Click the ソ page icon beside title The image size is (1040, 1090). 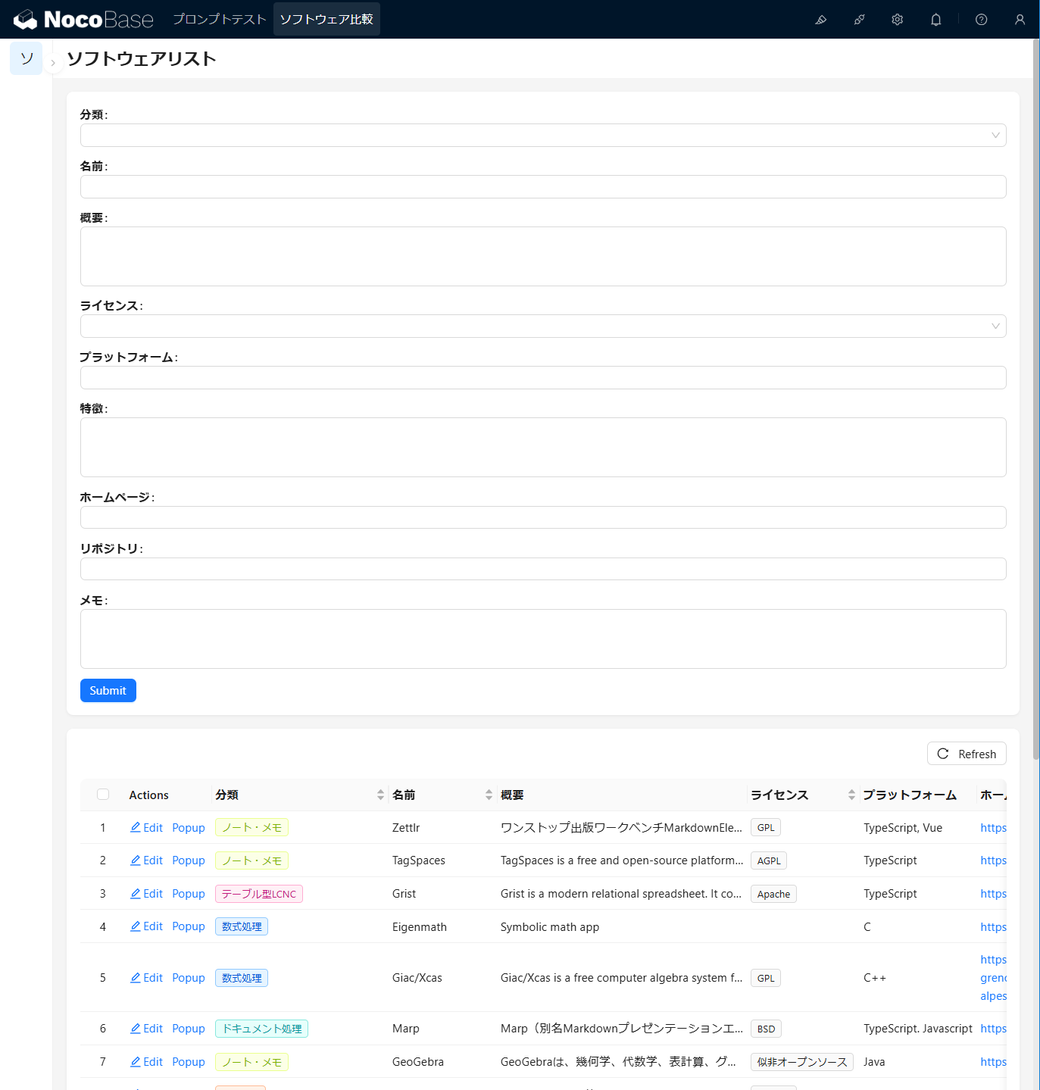point(26,59)
